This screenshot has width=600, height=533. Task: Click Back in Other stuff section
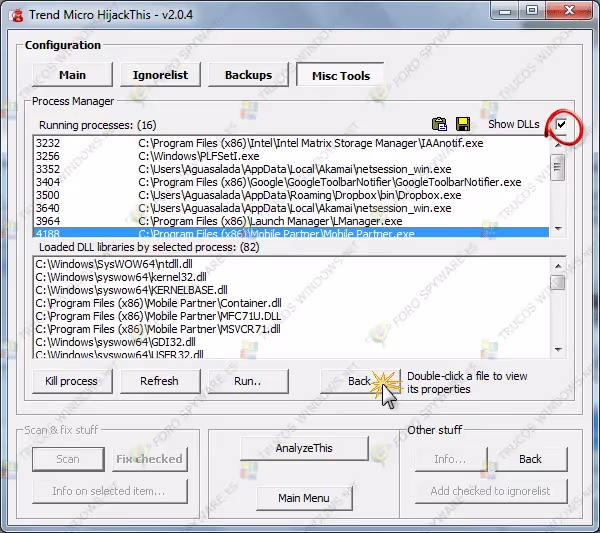(x=530, y=459)
